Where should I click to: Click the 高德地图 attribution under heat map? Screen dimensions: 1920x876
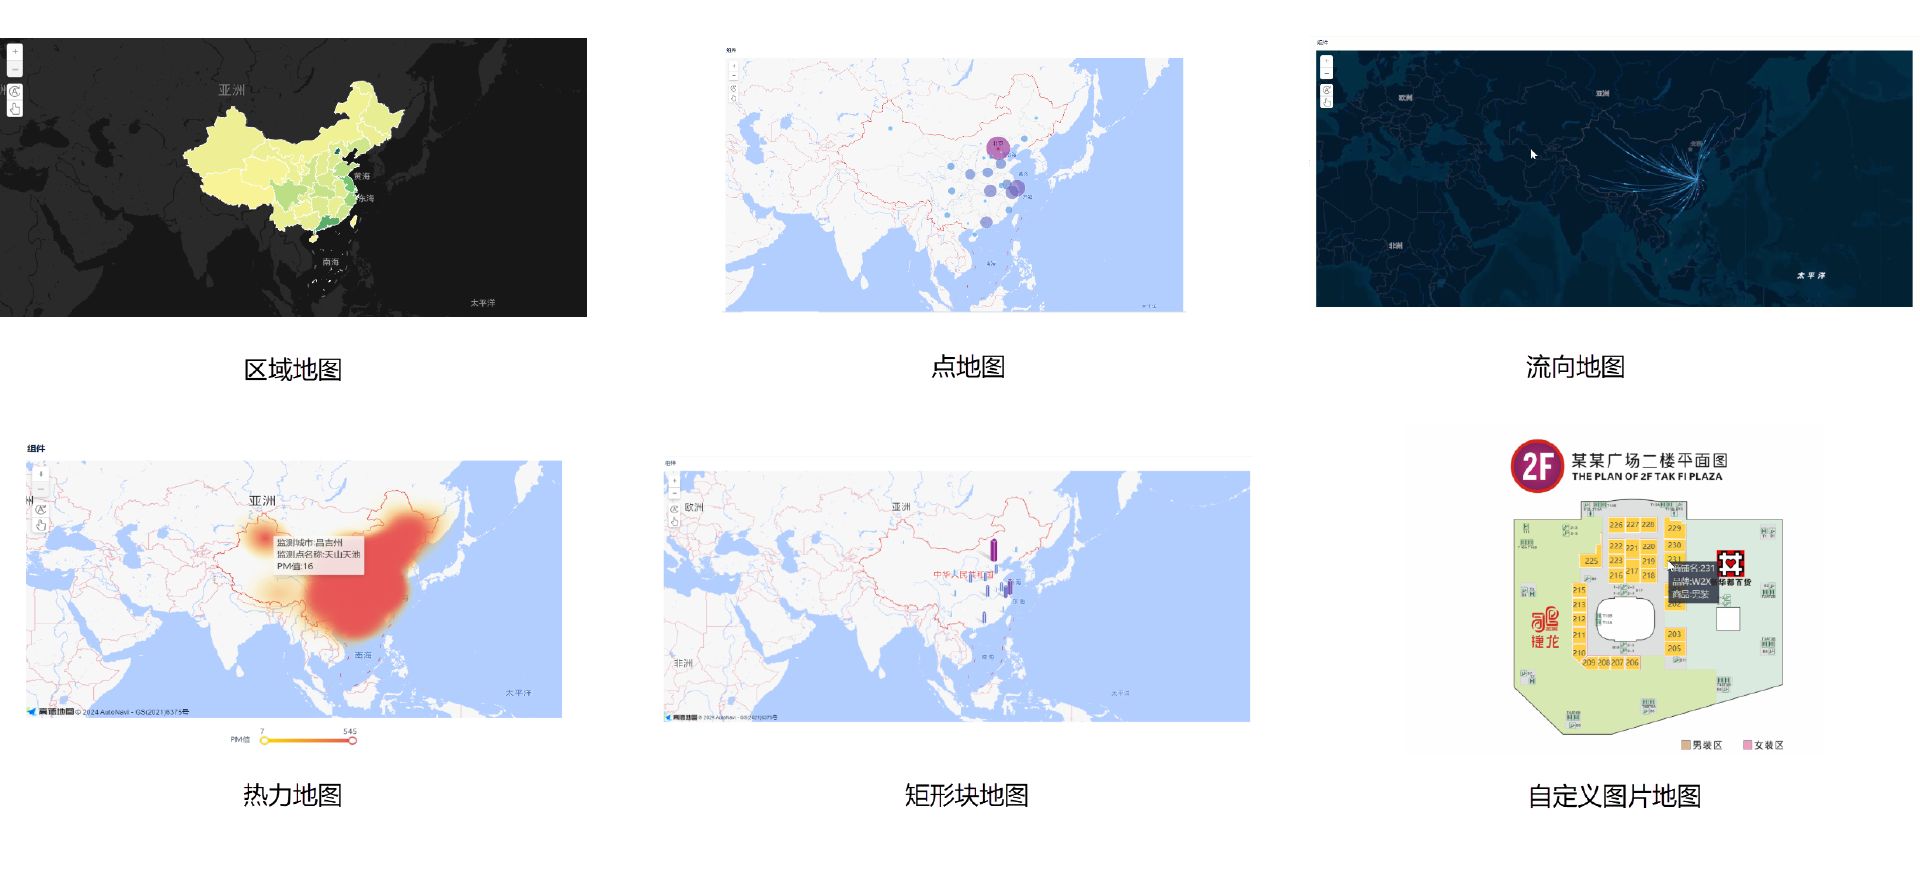(x=108, y=712)
